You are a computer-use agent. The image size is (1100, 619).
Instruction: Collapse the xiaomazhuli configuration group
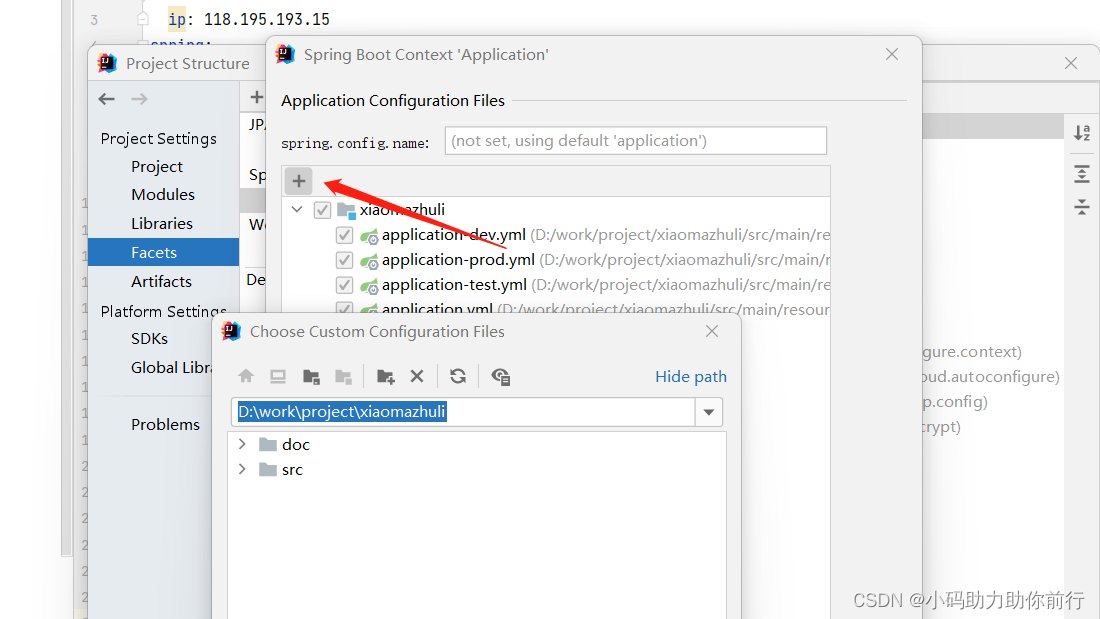pos(296,209)
